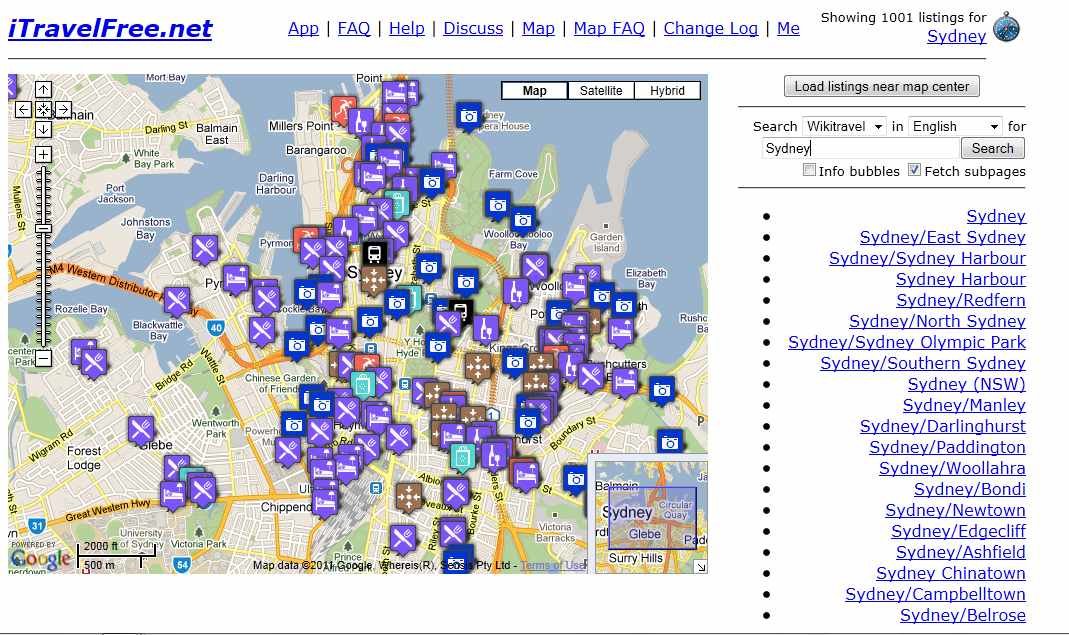Open the camera marker beside Opera House
The height and width of the screenshot is (635, 1069).
pyautogui.click(x=469, y=117)
